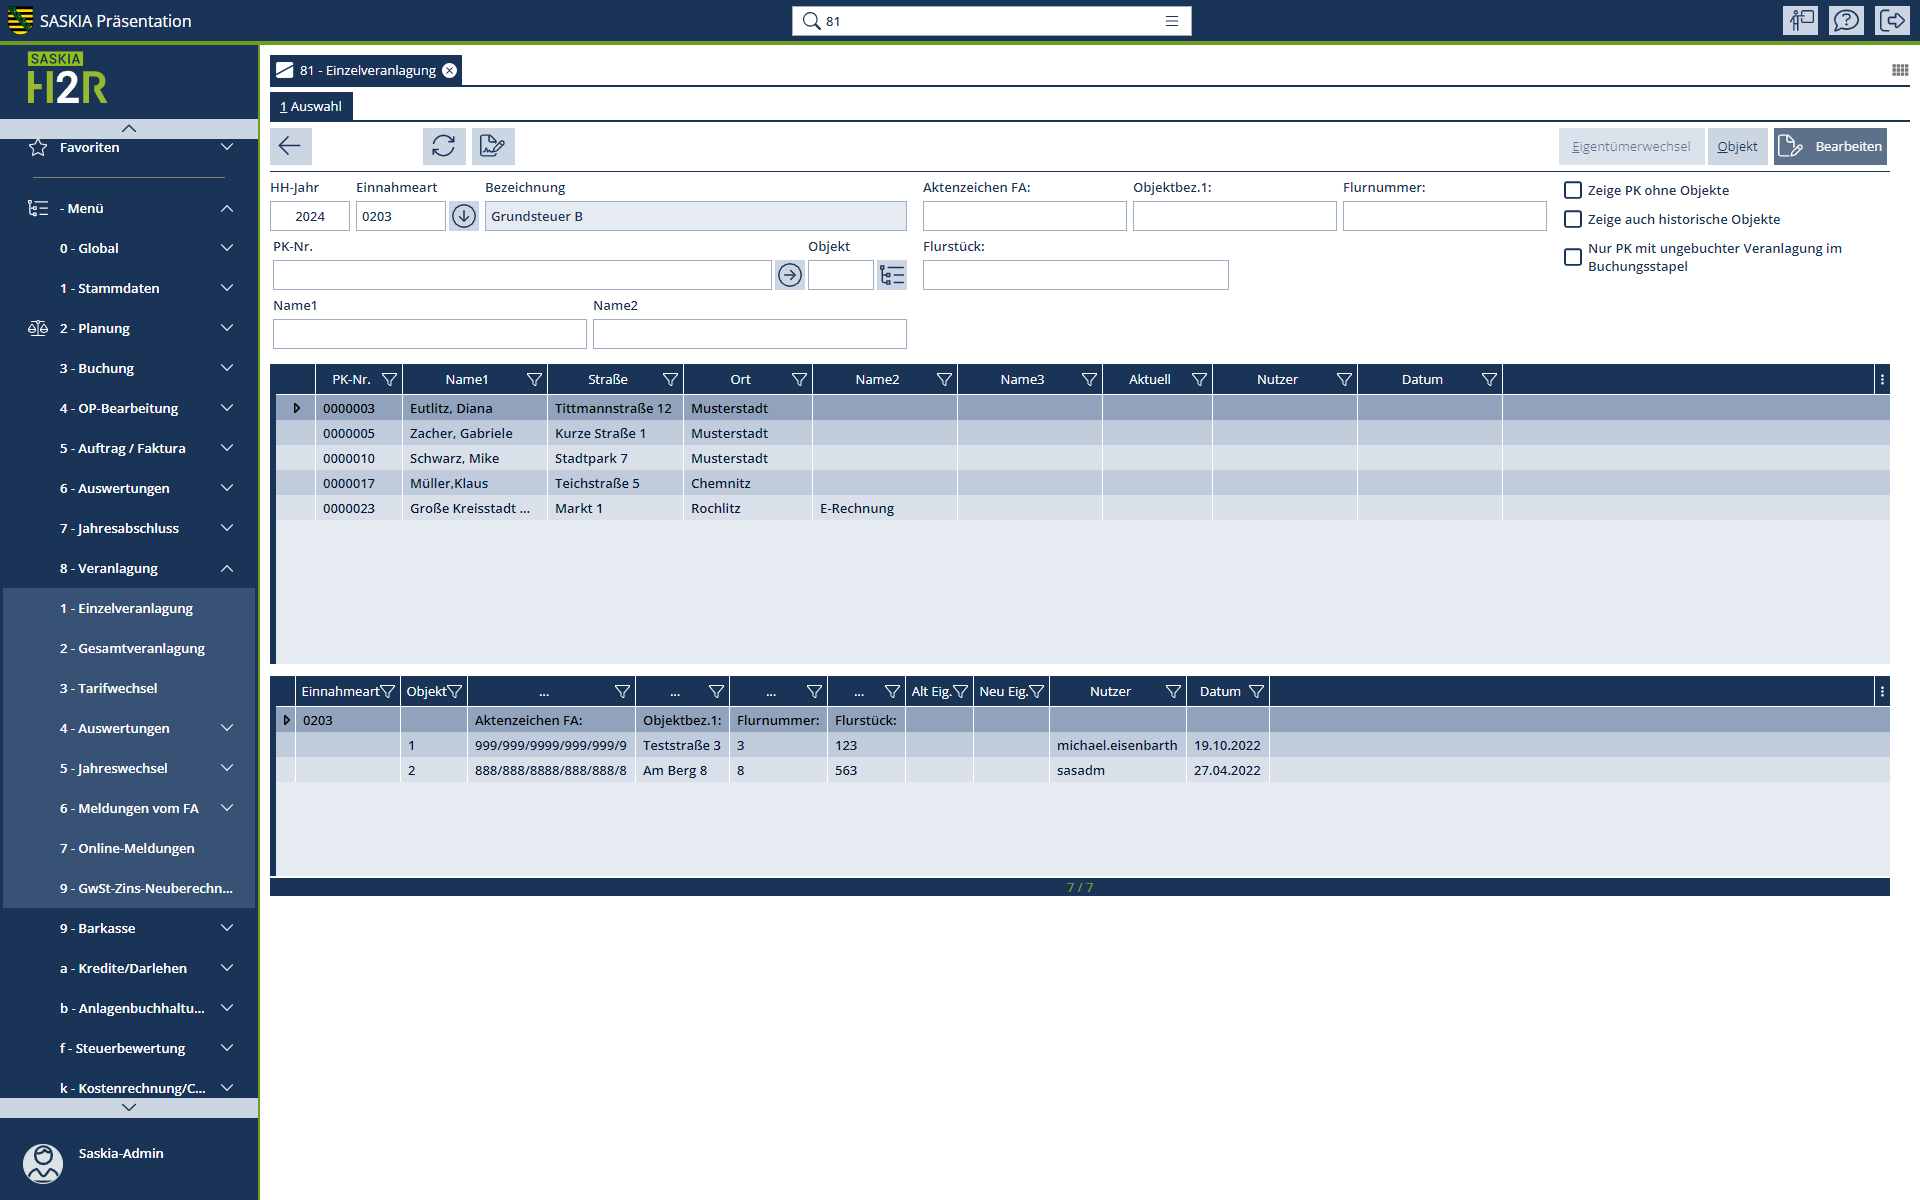Image resolution: width=1920 pixels, height=1200 pixels.
Task: Check Zeige auch historische Objekte
Action: [x=1573, y=219]
